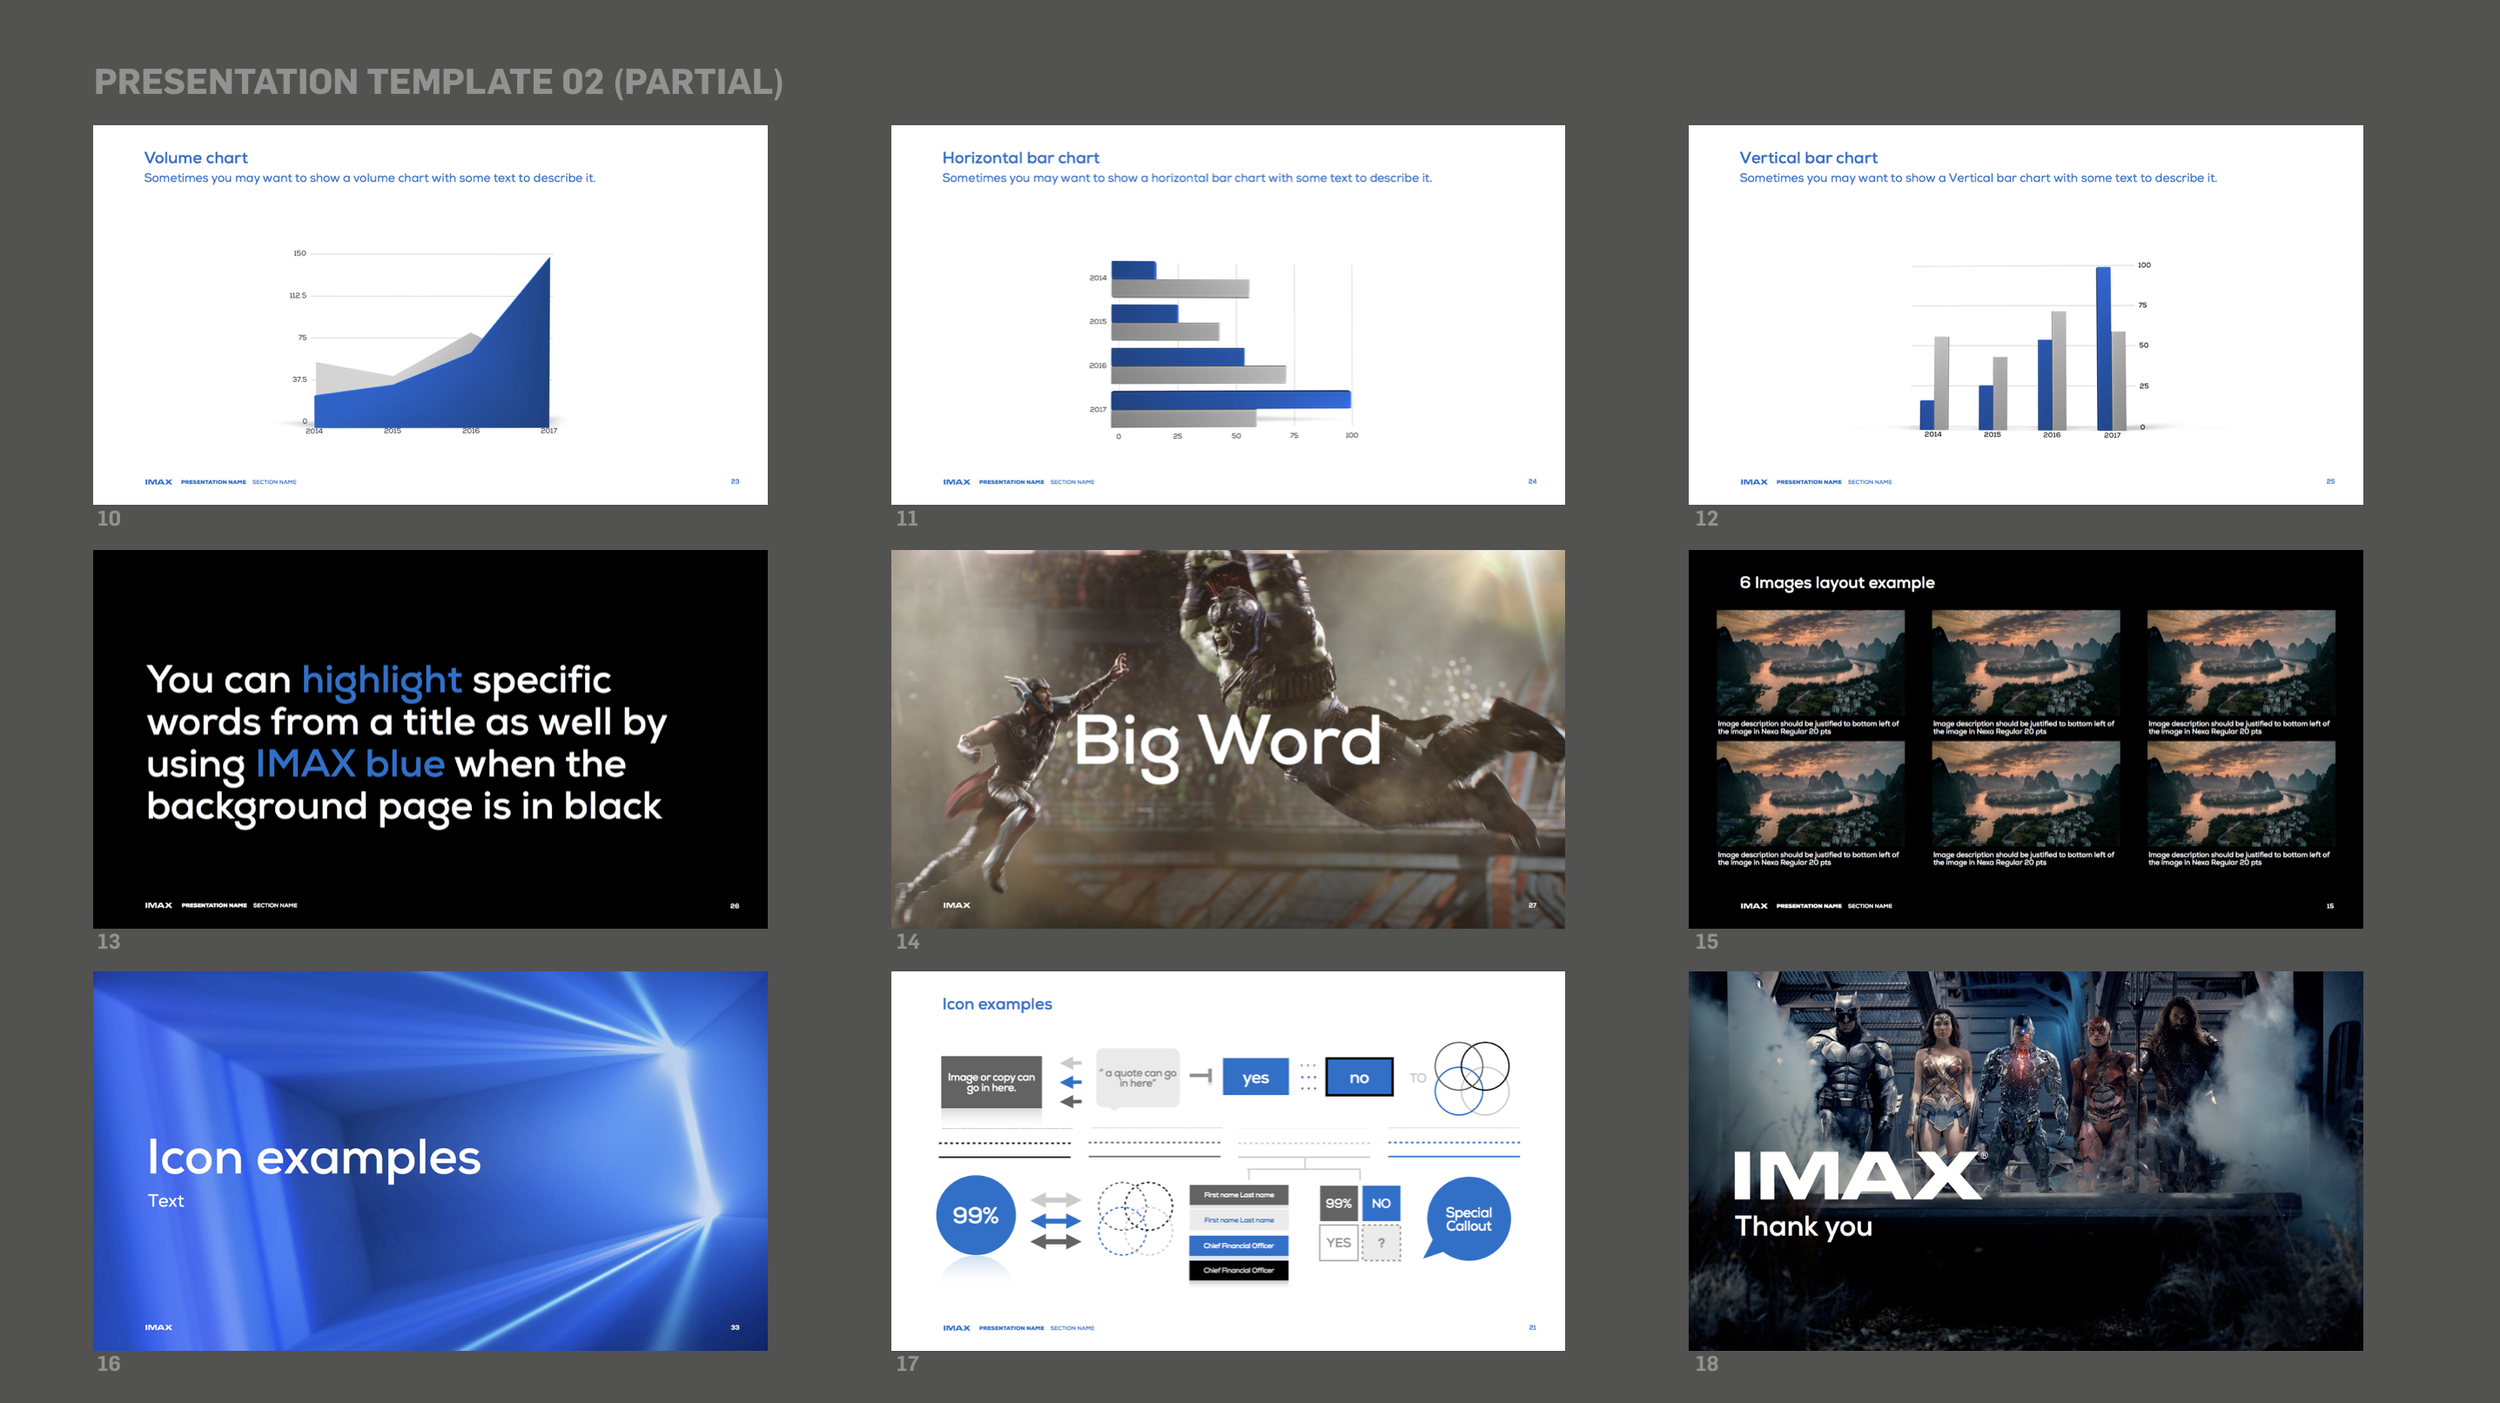
Task: Click slide number label 13
Action: (109, 941)
